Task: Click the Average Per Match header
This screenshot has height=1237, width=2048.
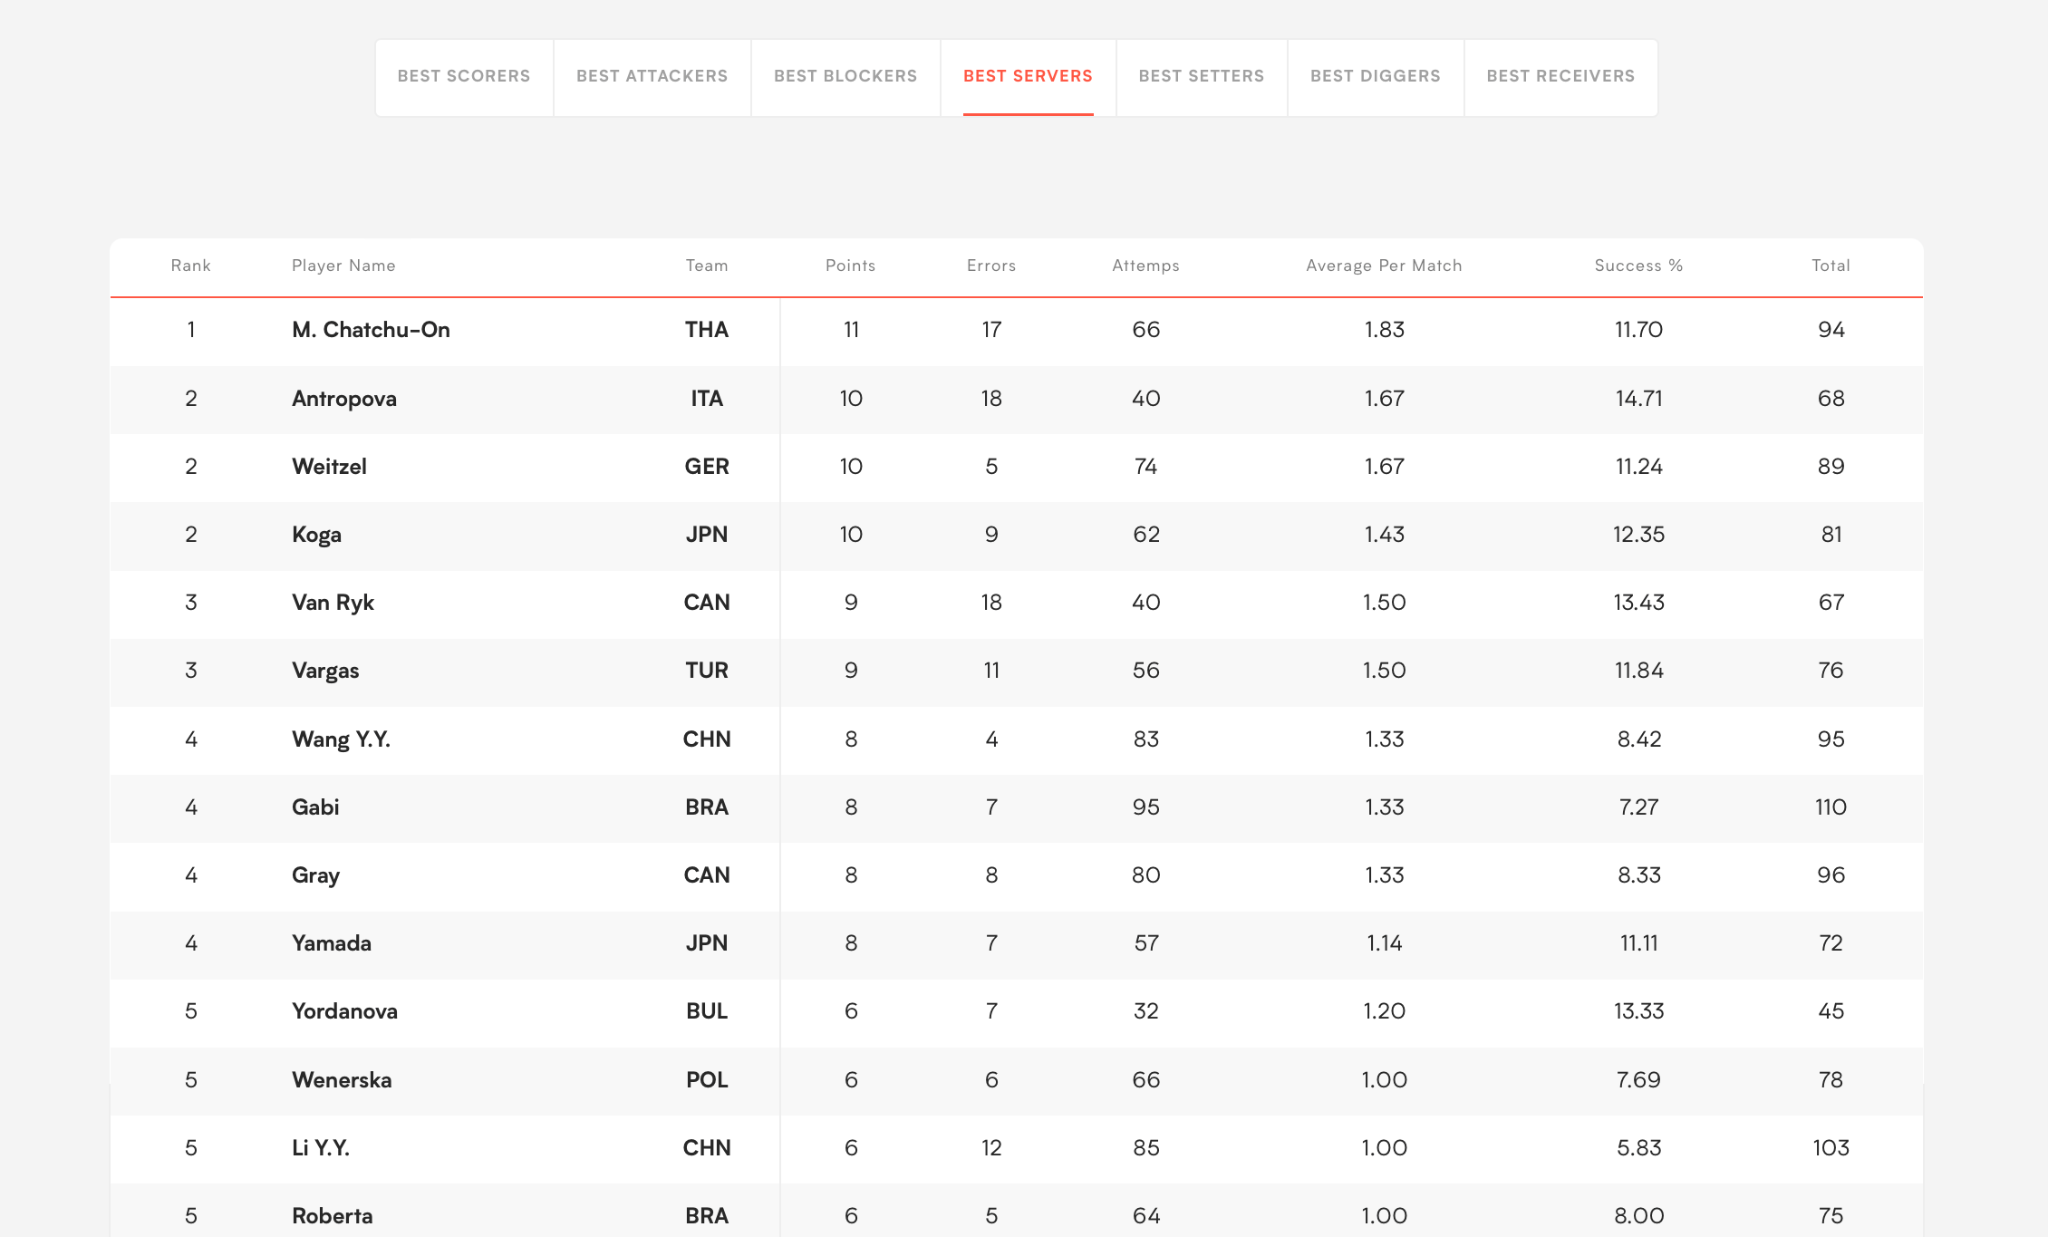Action: [x=1384, y=265]
